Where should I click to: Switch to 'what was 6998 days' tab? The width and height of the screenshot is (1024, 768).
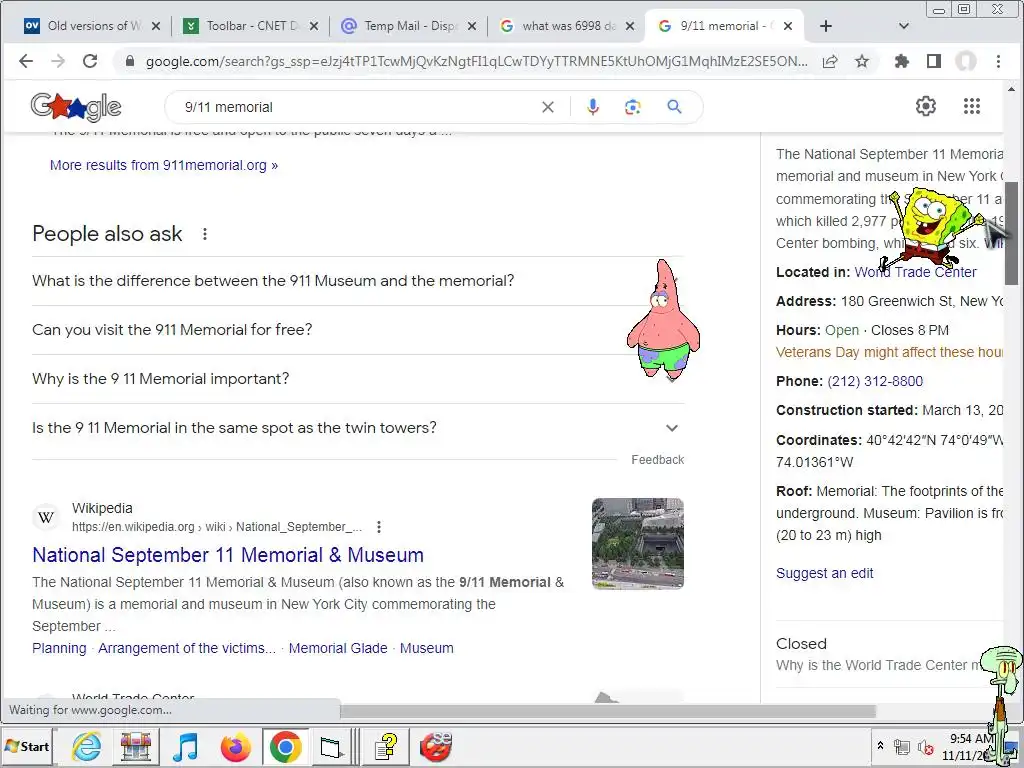tap(568, 26)
